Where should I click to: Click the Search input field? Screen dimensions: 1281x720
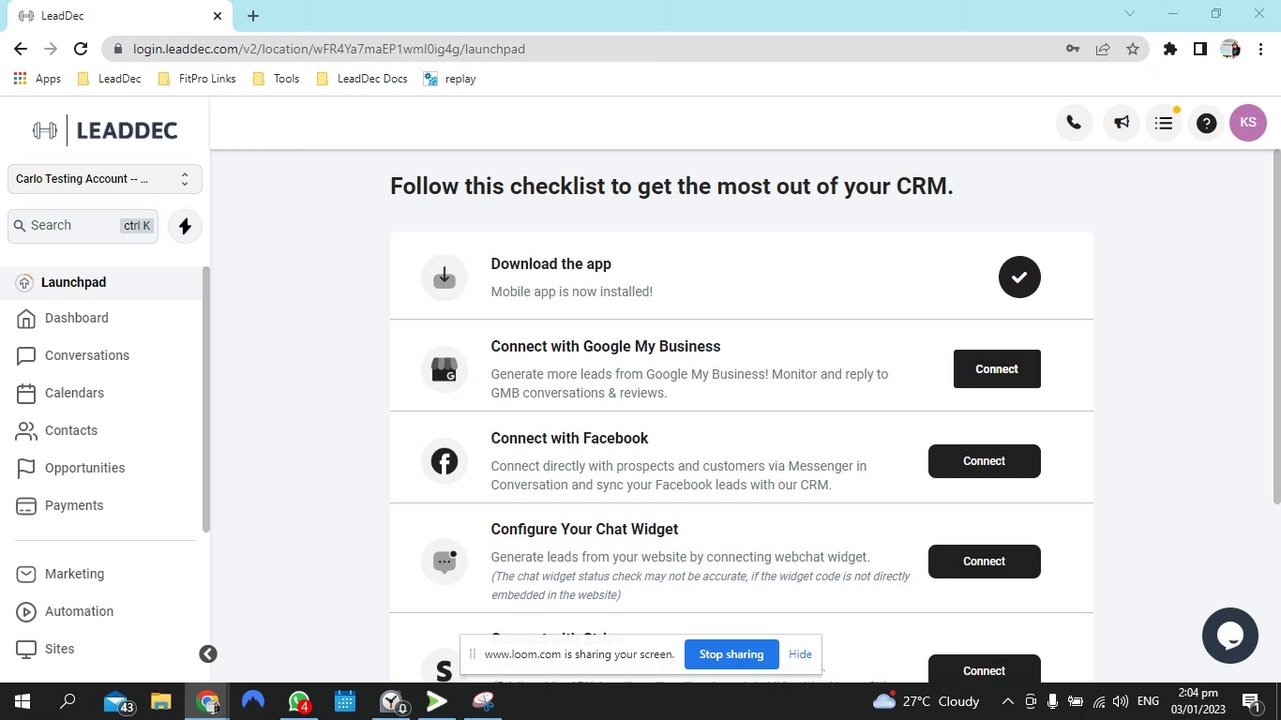83,226
